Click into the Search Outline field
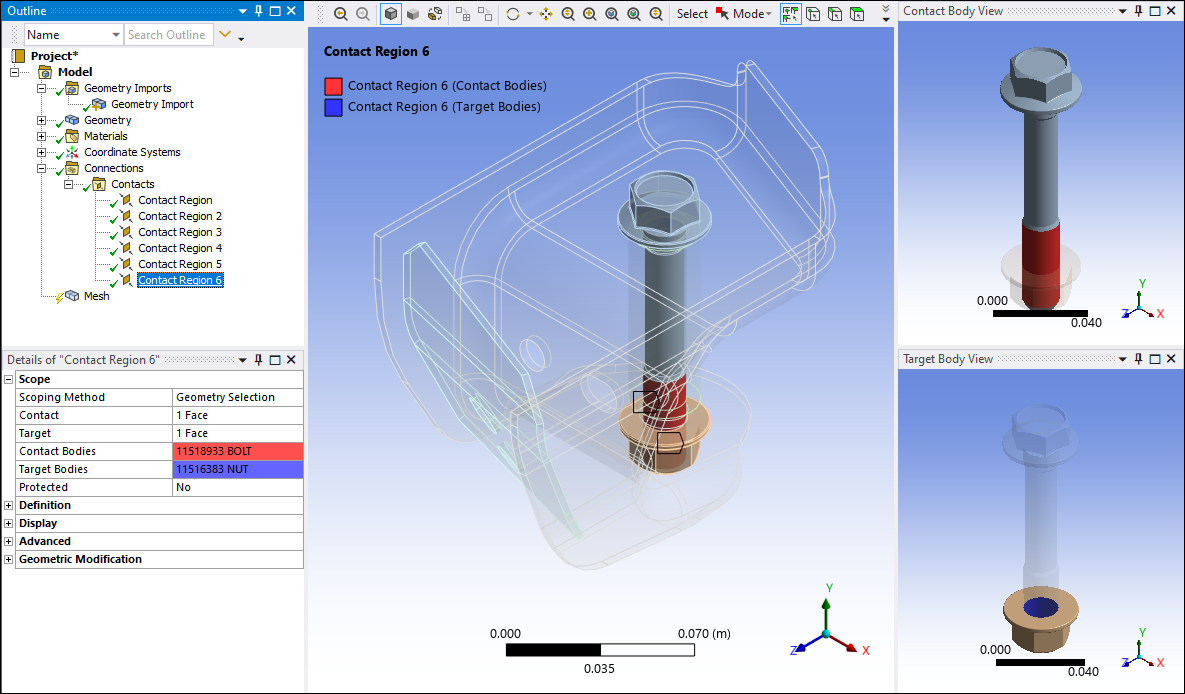The width and height of the screenshot is (1185, 694). point(168,35)
